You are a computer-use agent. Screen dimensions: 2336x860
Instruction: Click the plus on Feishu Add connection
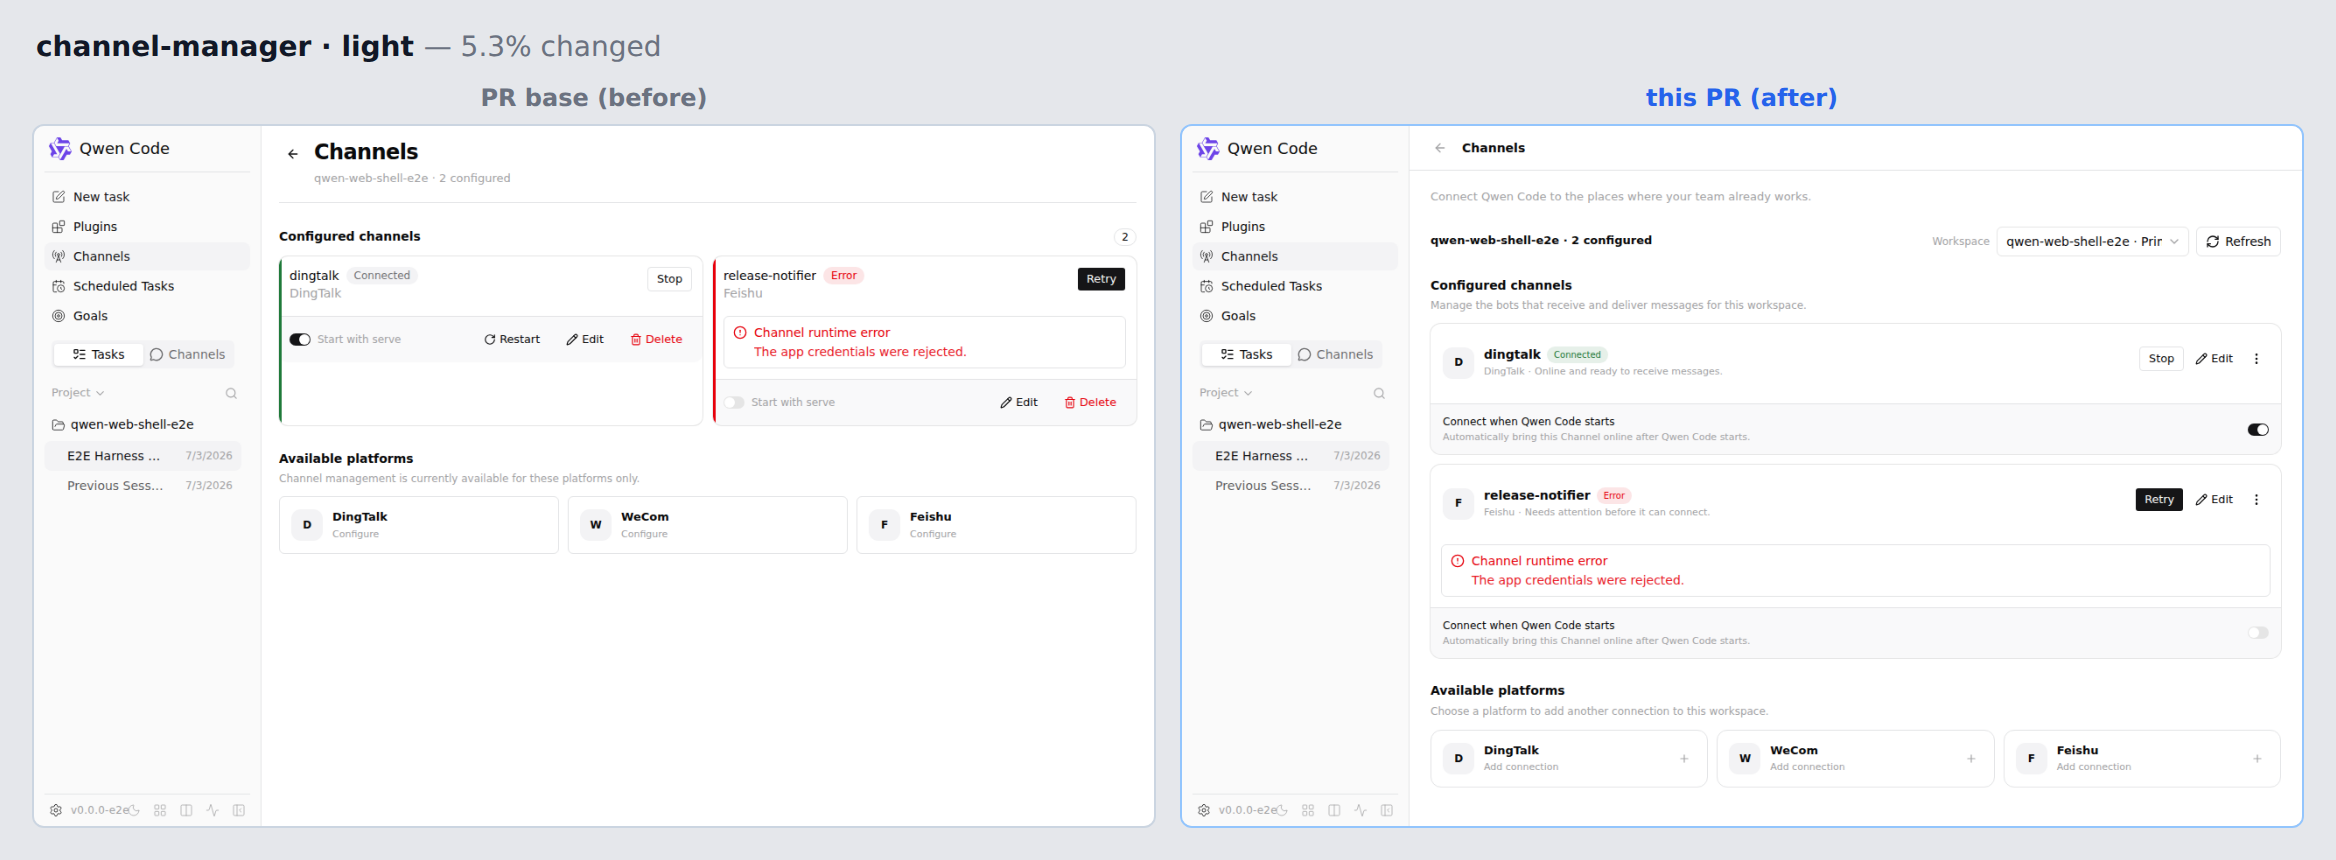pos(2257,759)
